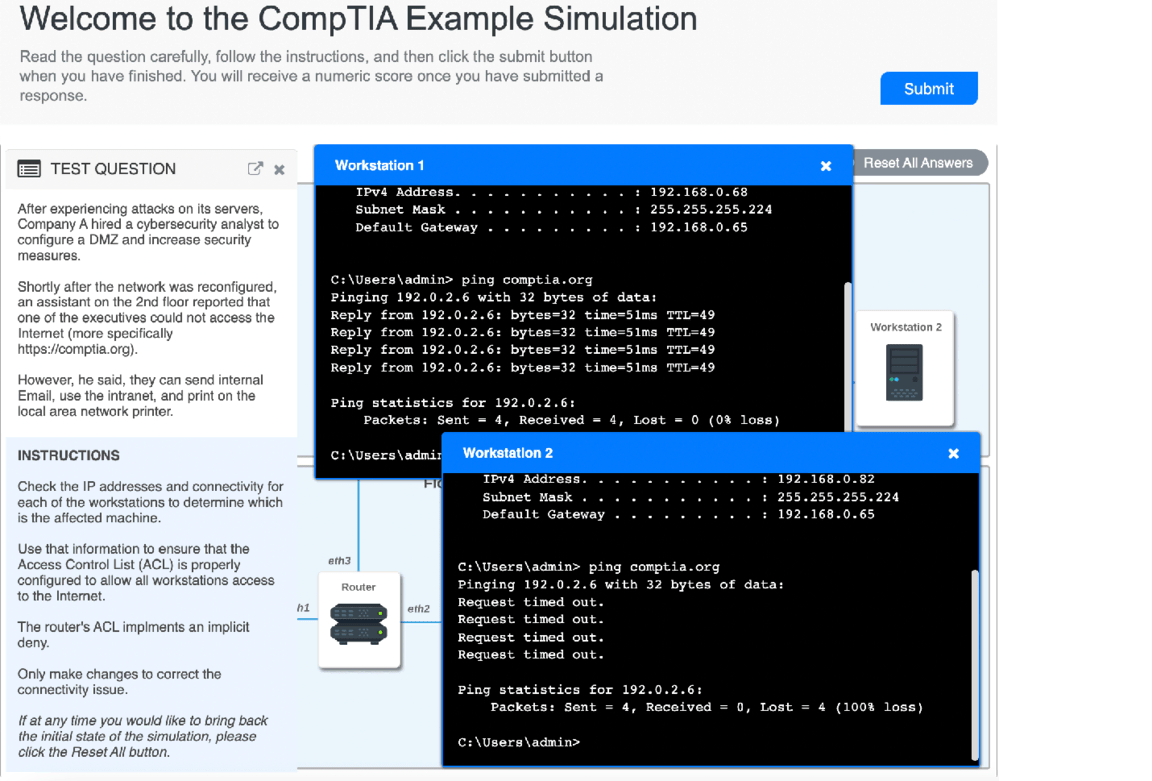The height and width of the screenshot is (781, 1152).
Task: Click Workstation 2 100% loss statistics line
Action: (707, 708)
